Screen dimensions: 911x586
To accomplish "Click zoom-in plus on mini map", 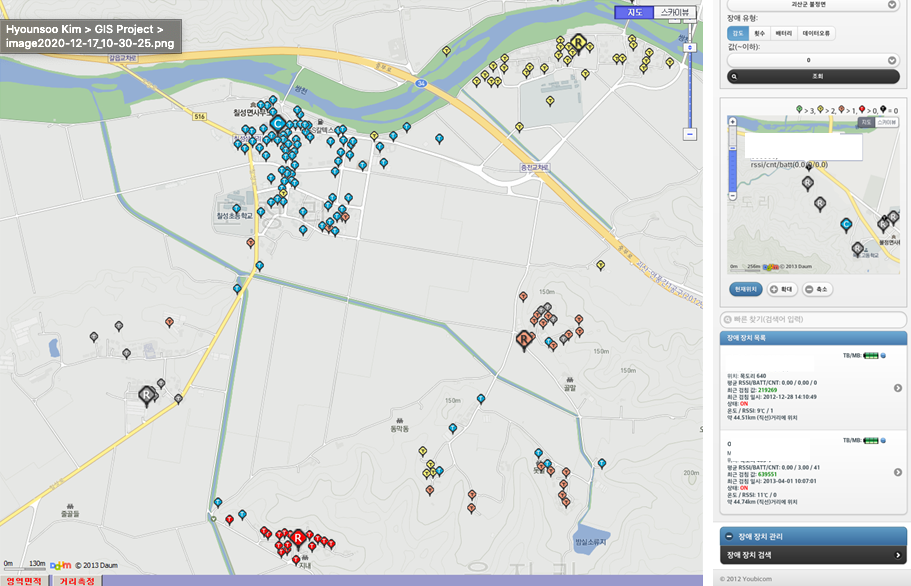I will [733, 122].
